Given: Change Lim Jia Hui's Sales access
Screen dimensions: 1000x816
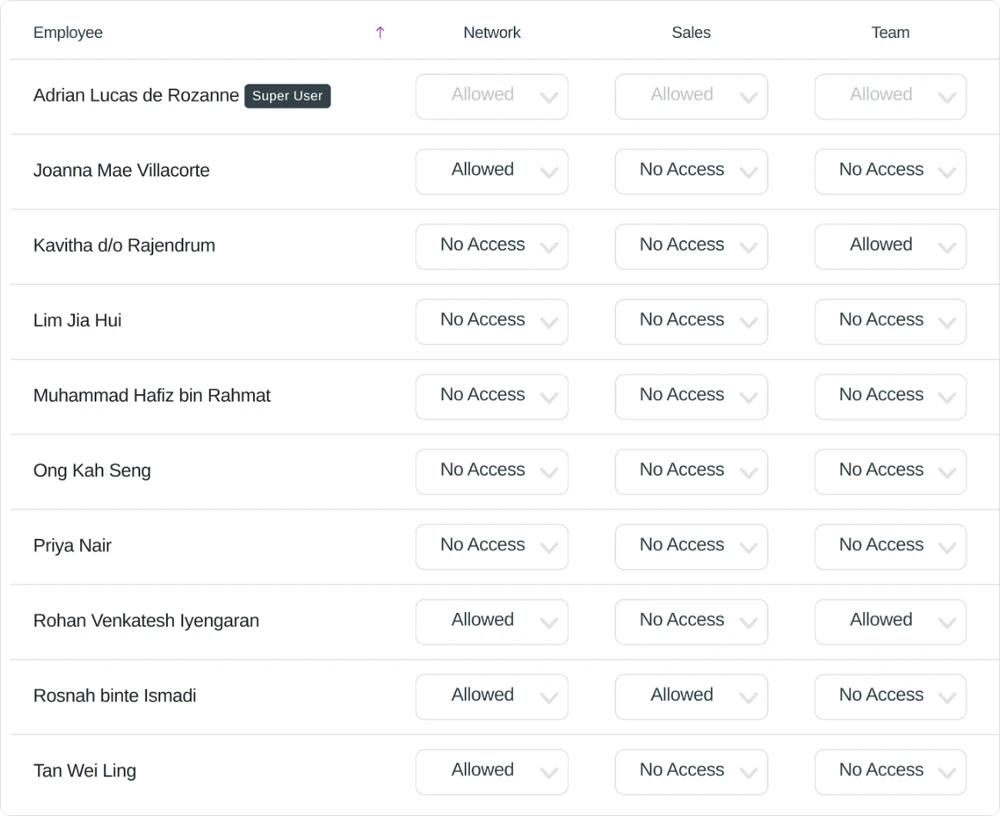Looking at the screenshot, I should pos(691,322).
